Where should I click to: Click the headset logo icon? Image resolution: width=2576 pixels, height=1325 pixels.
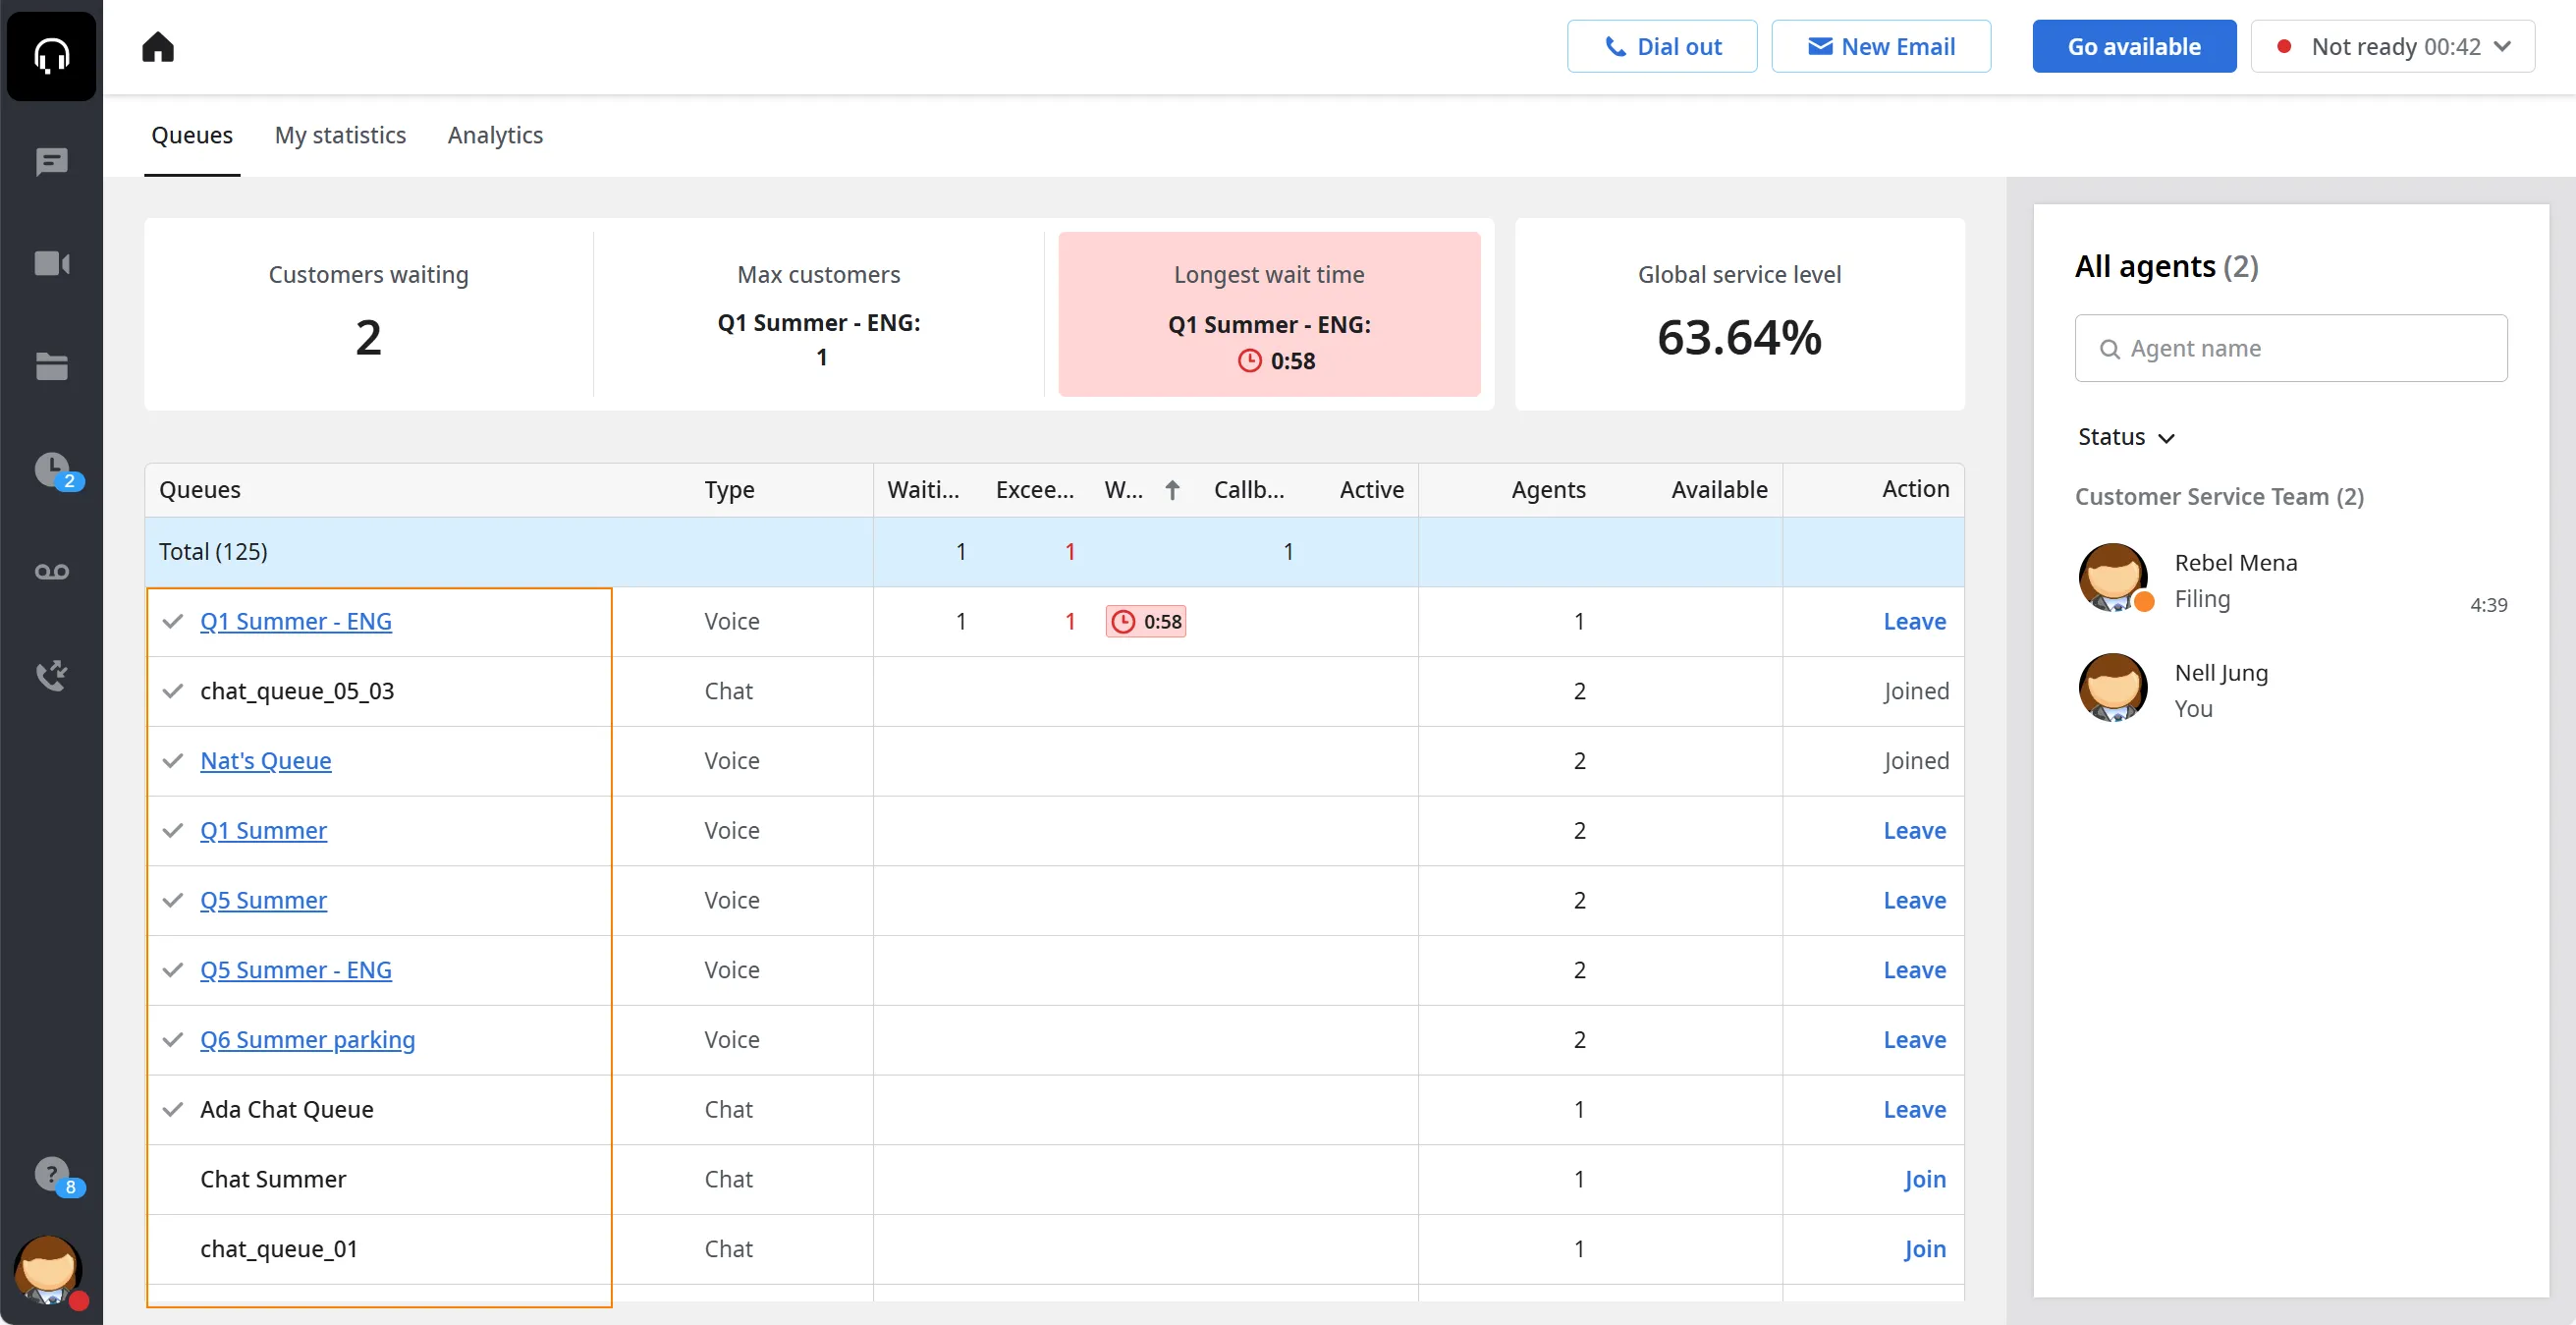tap(51, 56)
